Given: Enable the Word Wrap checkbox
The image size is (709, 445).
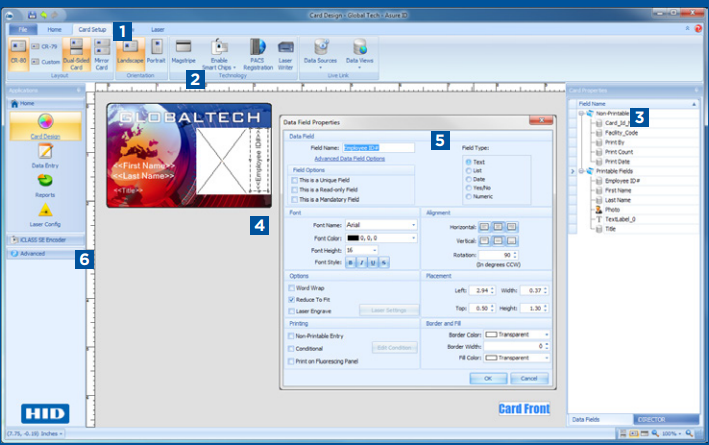Looking at the screenshot, I should [292, 288].
